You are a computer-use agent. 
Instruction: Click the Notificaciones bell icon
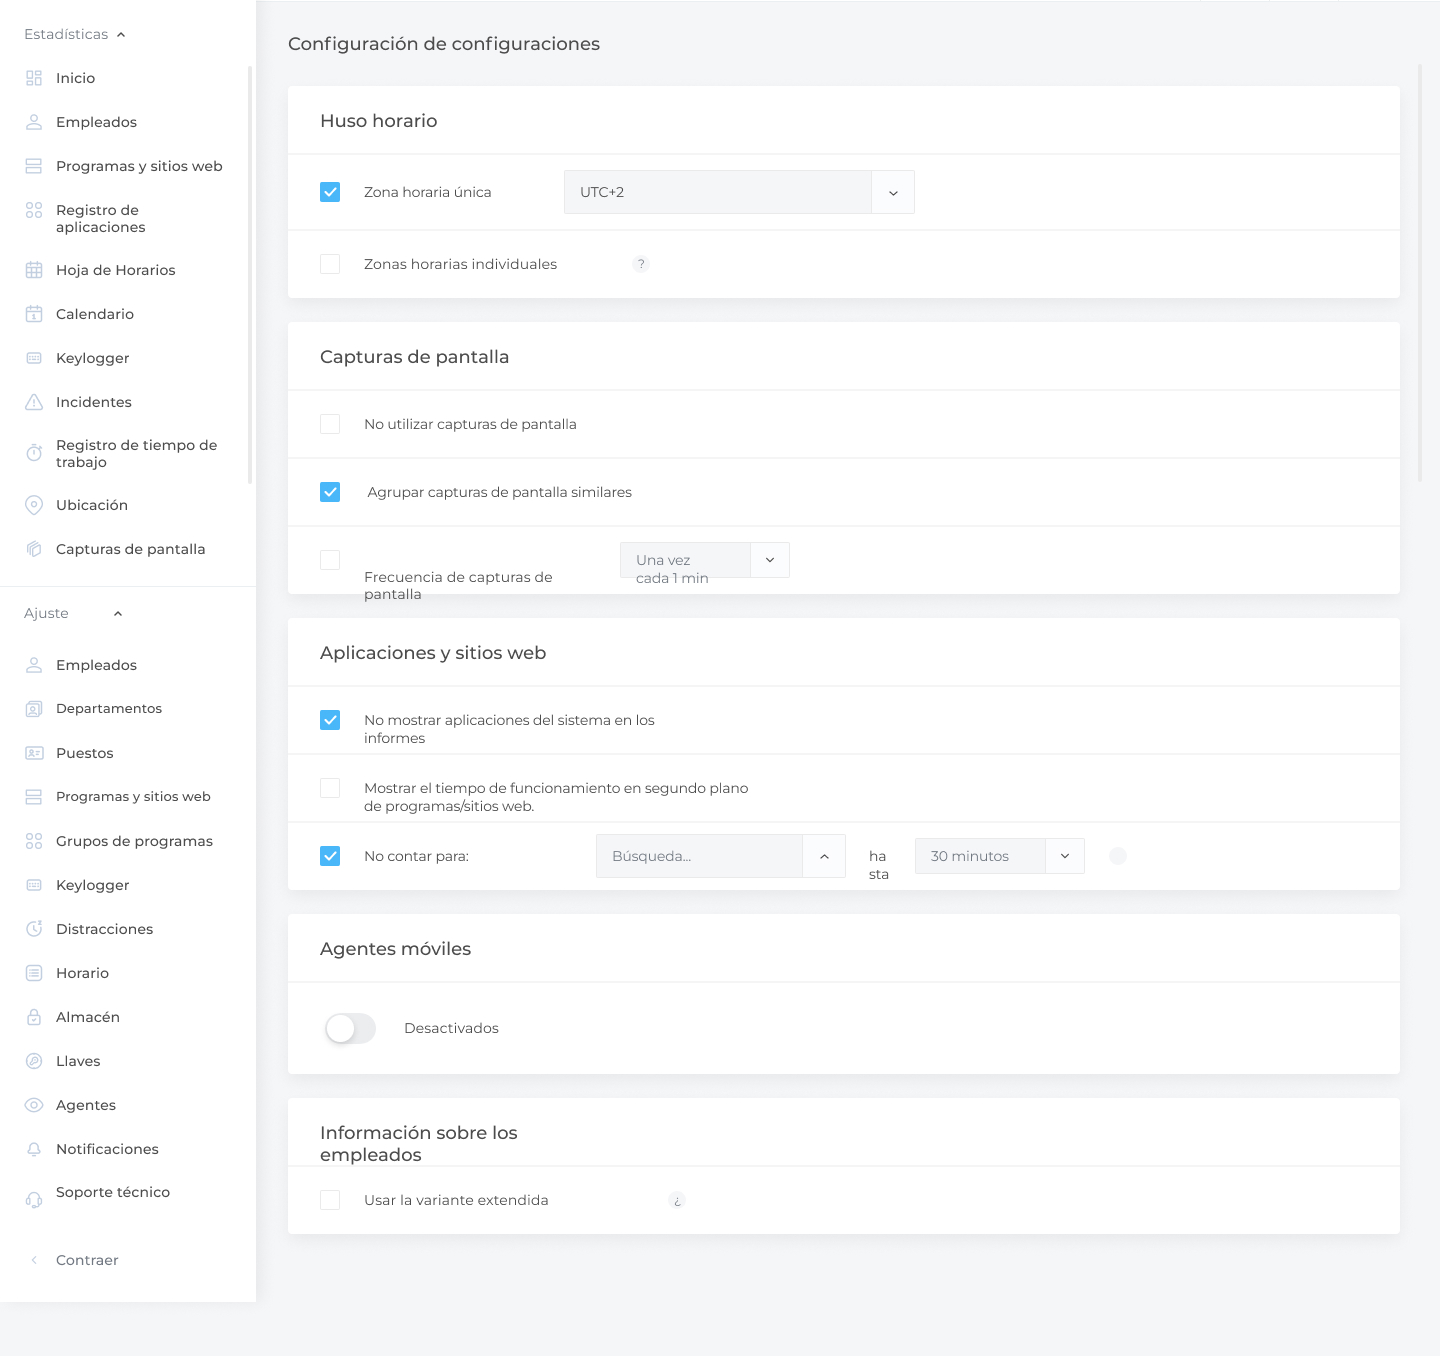pos(34,1149)
